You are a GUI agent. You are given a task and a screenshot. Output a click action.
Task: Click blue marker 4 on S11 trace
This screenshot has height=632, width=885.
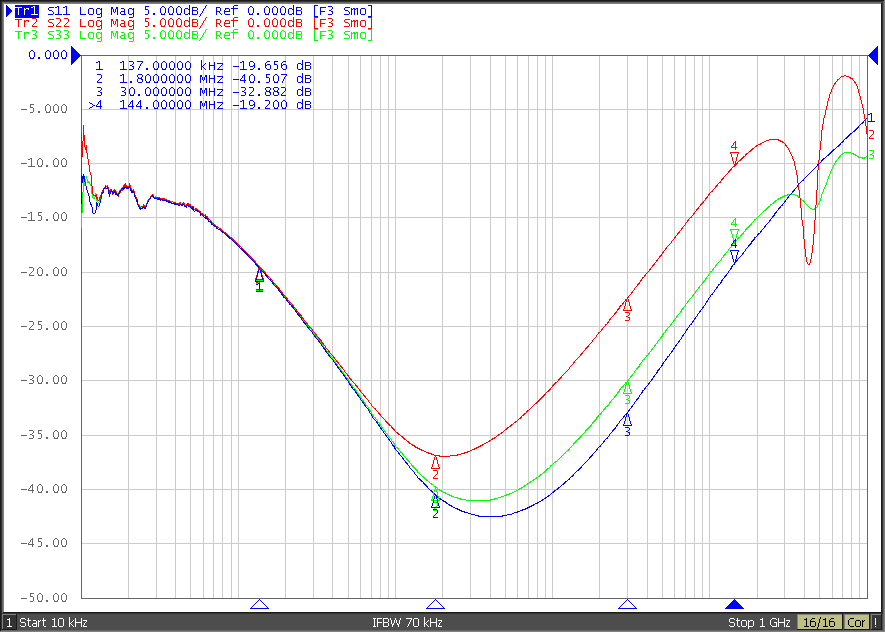click(734, 252)
